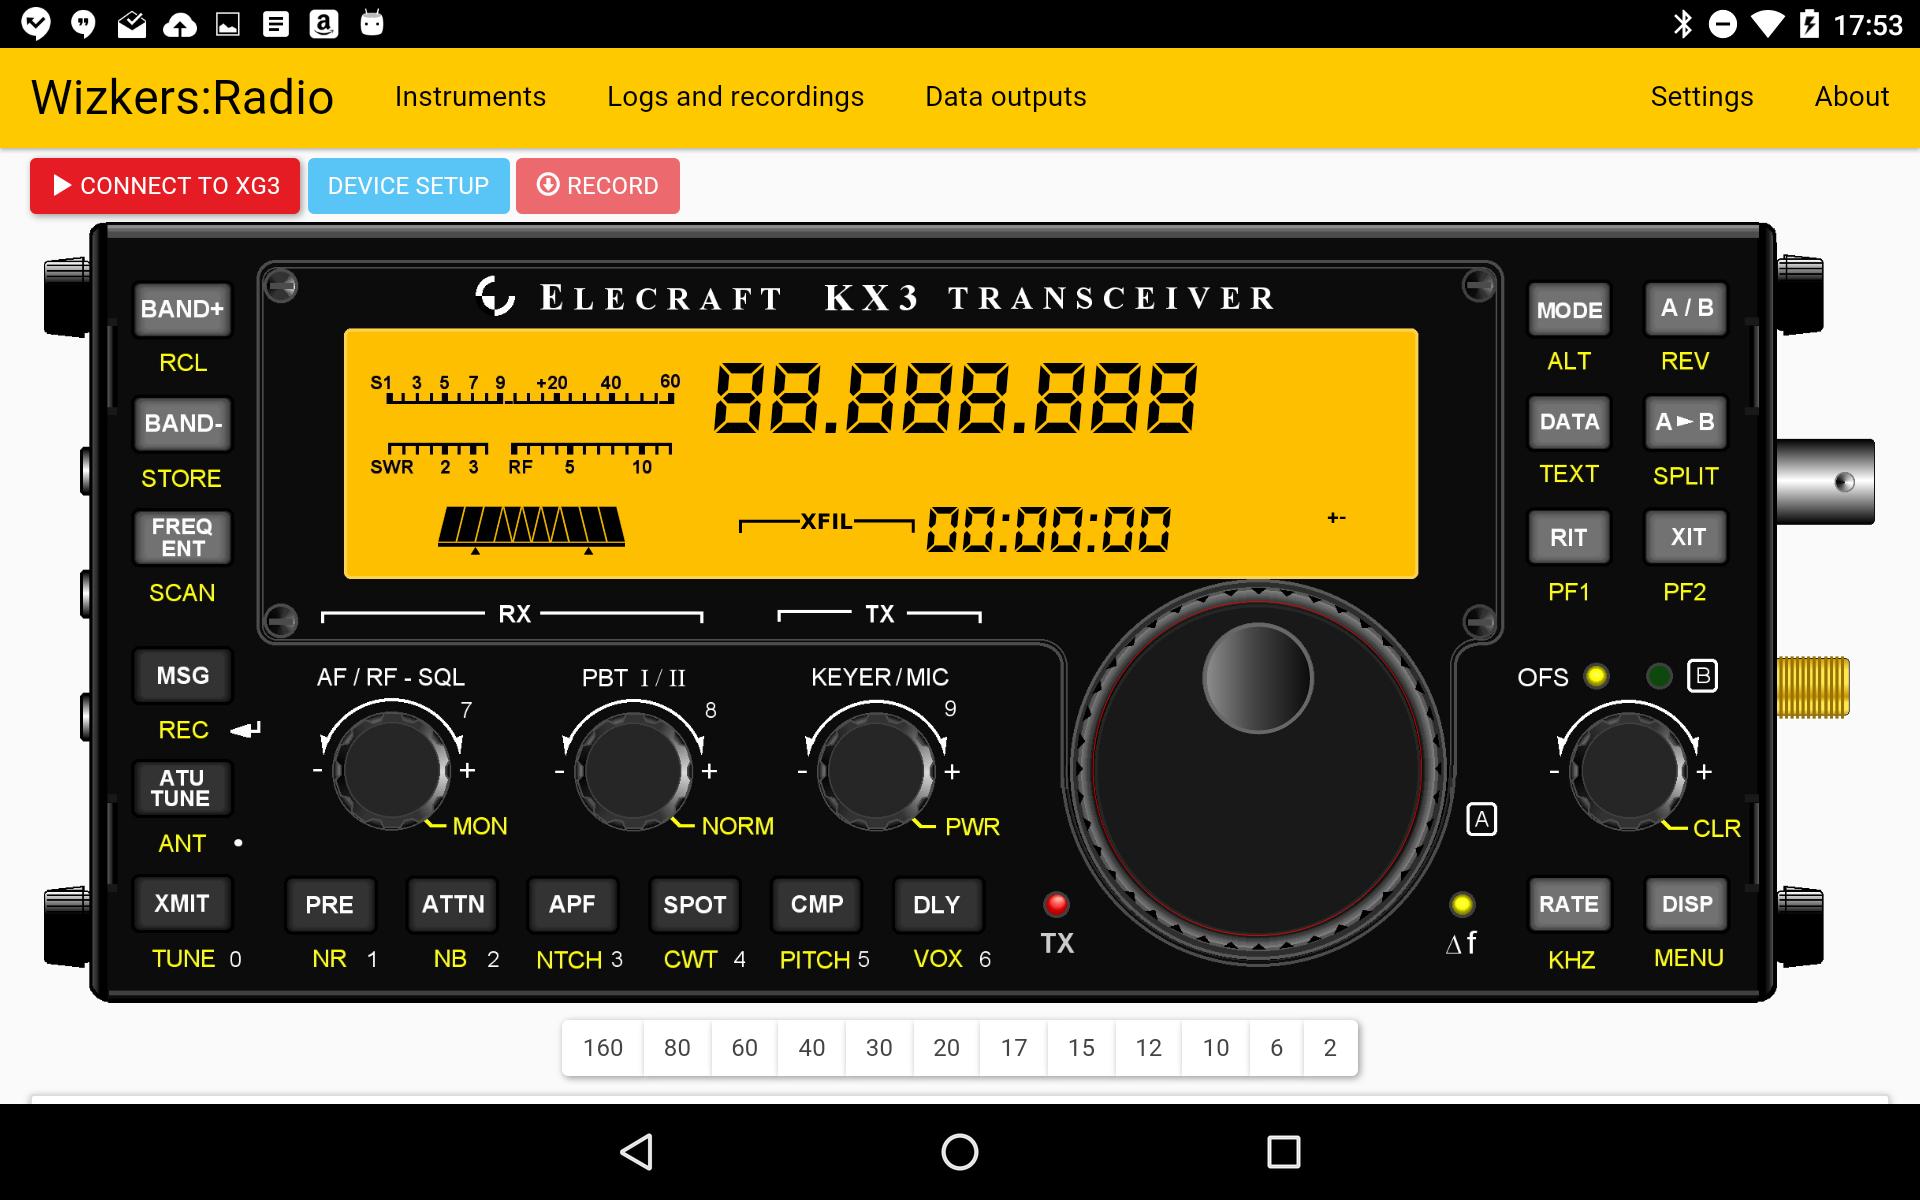This screenshot has height=1200, width=1920.
Task: Open the About page
Action: coord(1851,97)
